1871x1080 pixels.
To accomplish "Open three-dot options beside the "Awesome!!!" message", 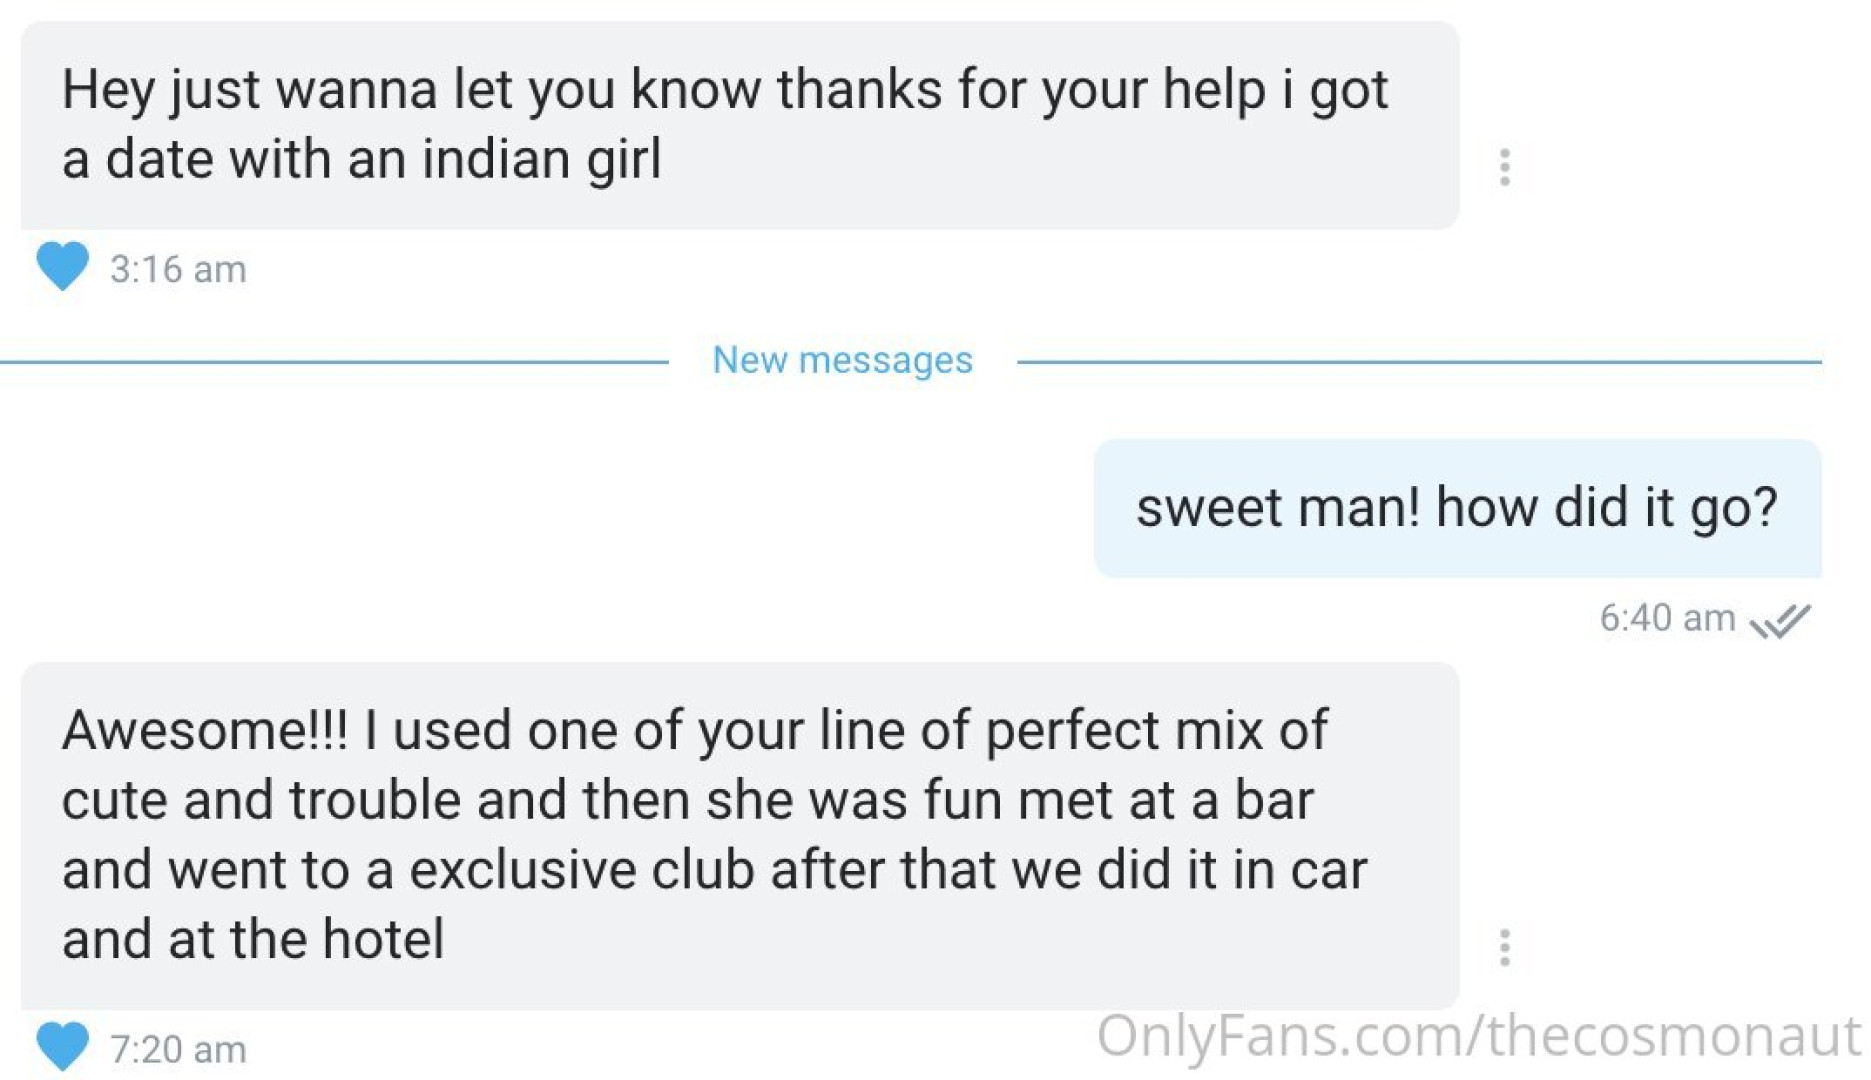I will [x=1504, y=947].
